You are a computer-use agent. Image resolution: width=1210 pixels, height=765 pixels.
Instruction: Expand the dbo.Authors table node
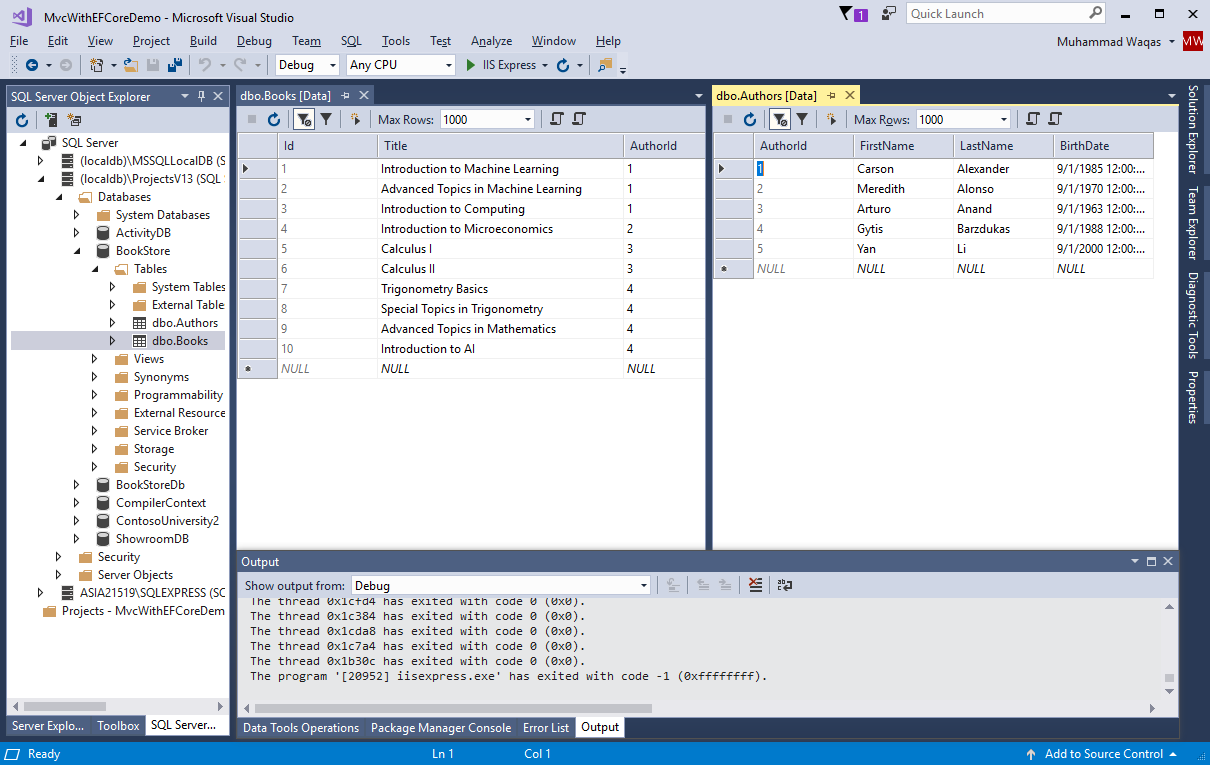(x=113, y=323)
